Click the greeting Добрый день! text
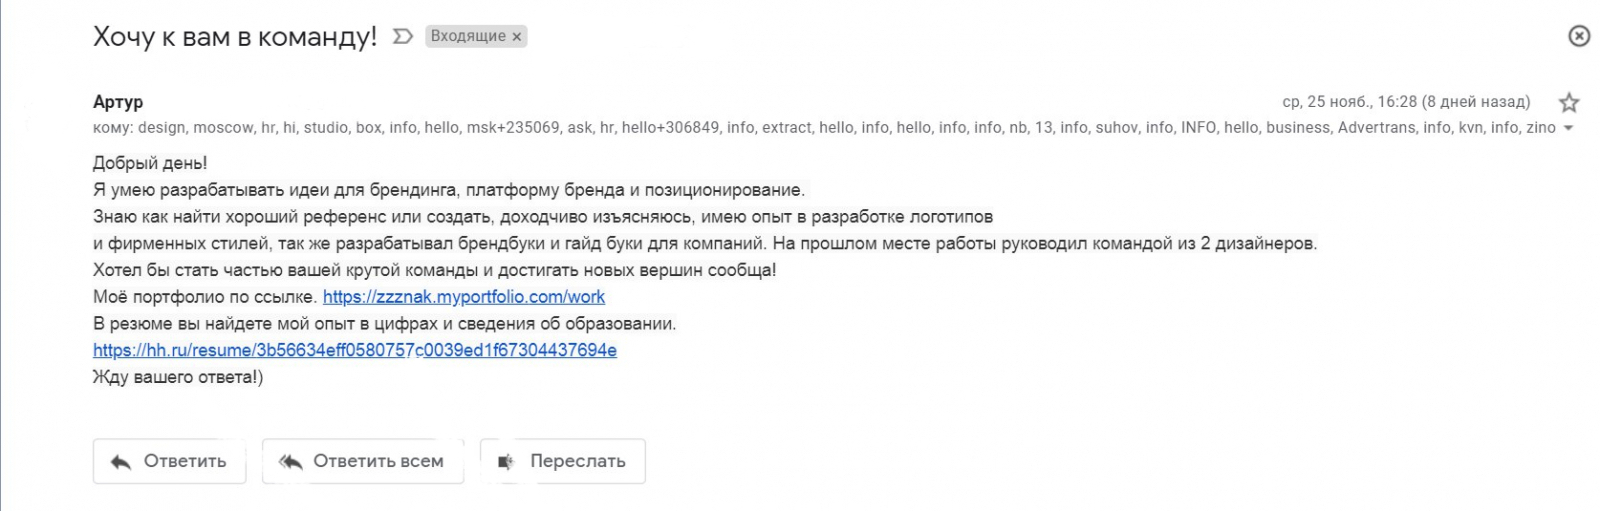 tap(150, 163)
